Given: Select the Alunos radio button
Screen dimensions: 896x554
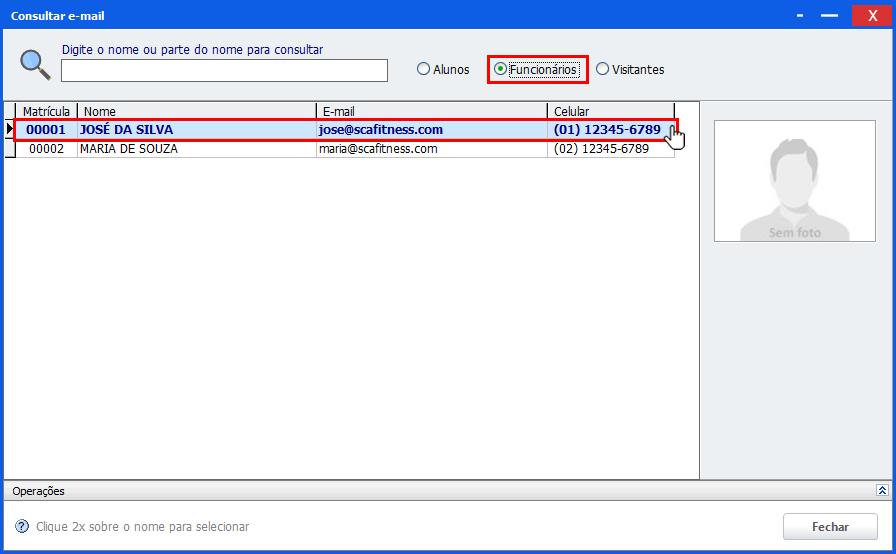Looking at the screenshot, I should point(443,69).
